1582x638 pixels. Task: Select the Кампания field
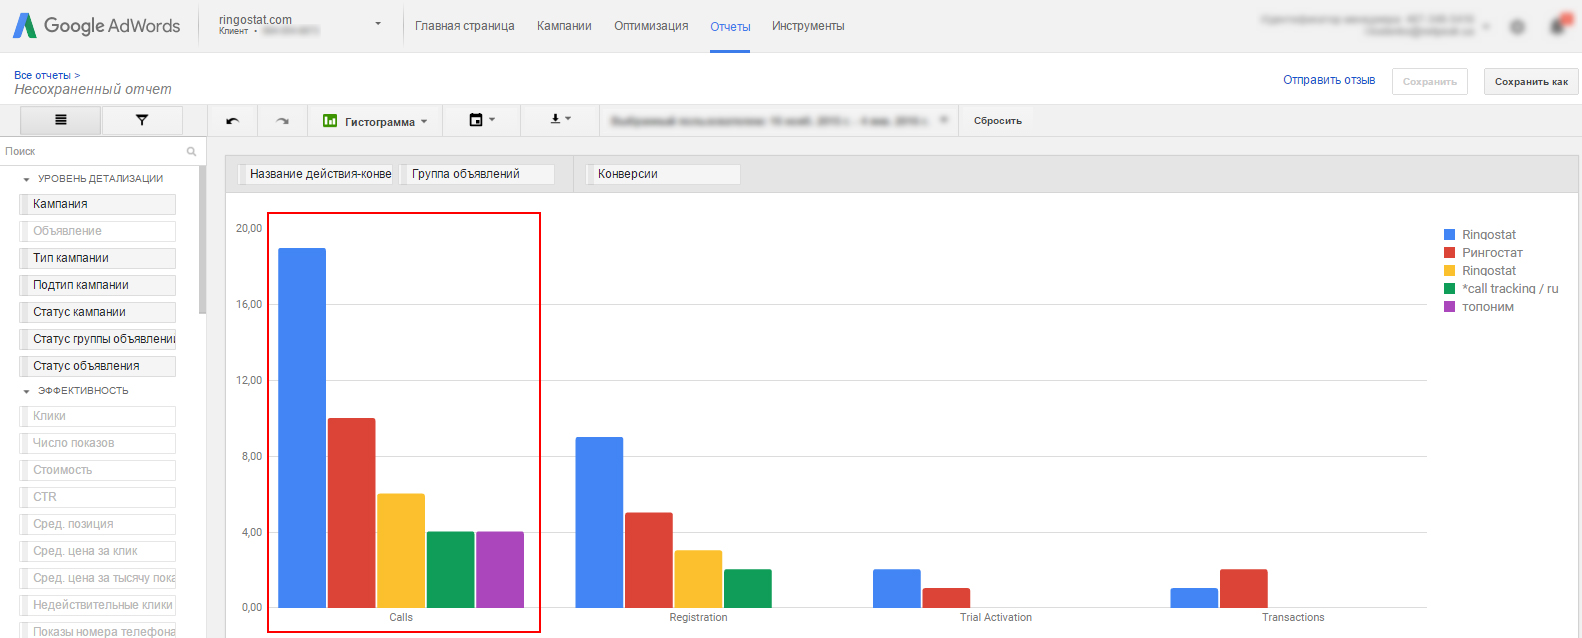point(98,204)
